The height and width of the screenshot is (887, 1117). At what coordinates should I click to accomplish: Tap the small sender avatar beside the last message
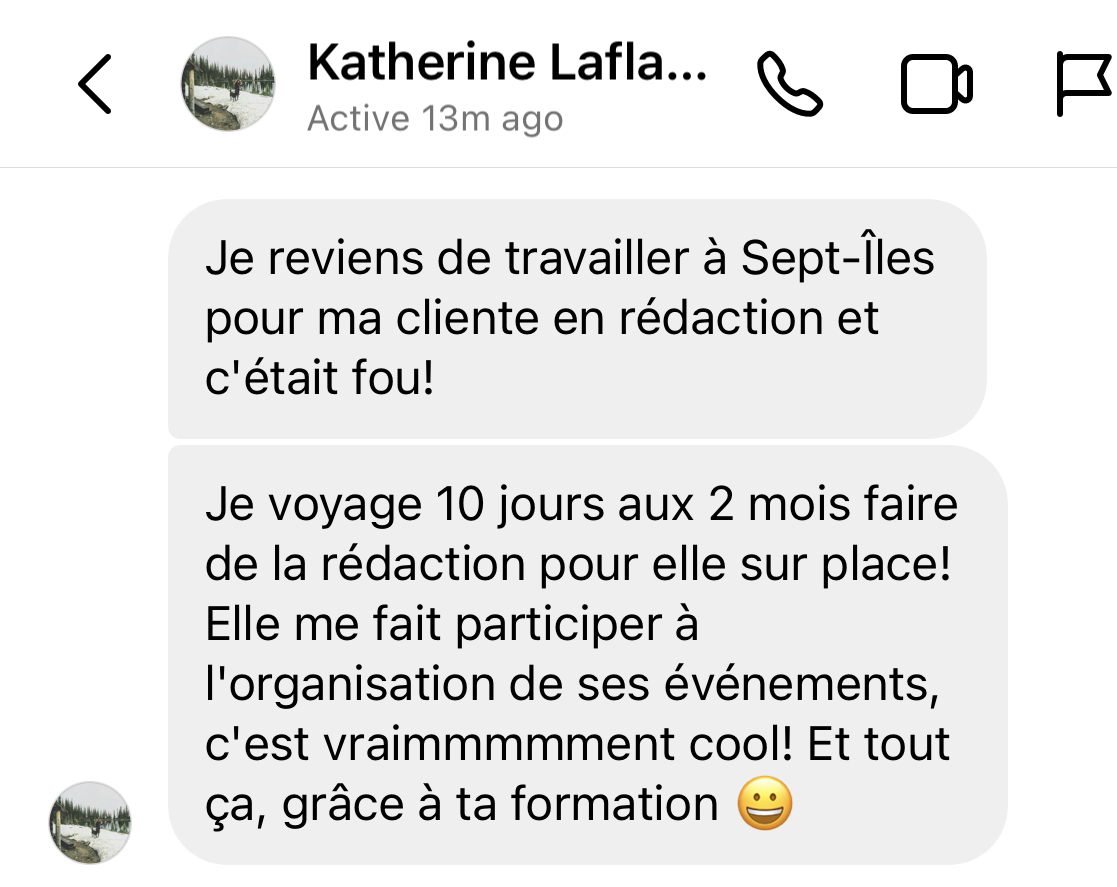90,823
